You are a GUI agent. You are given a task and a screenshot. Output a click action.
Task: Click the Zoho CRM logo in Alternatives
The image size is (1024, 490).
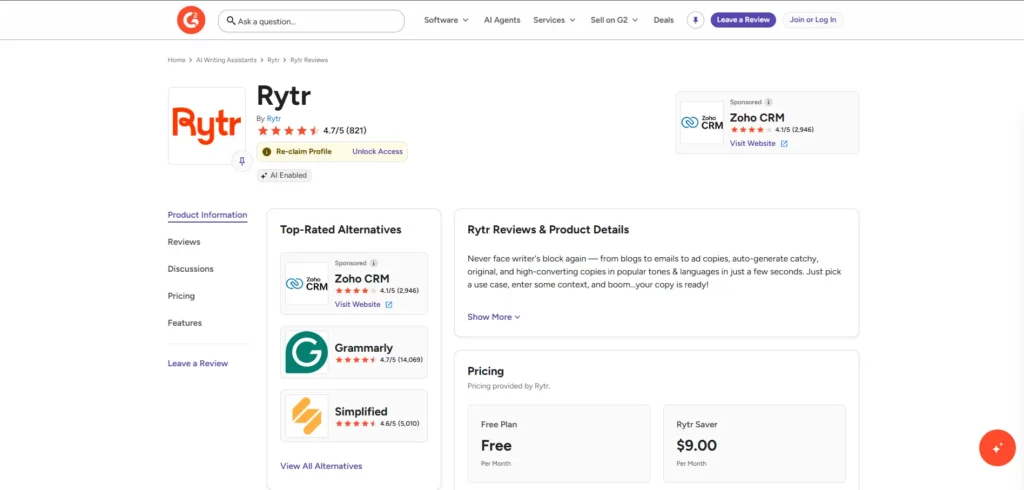click(307, 284)
